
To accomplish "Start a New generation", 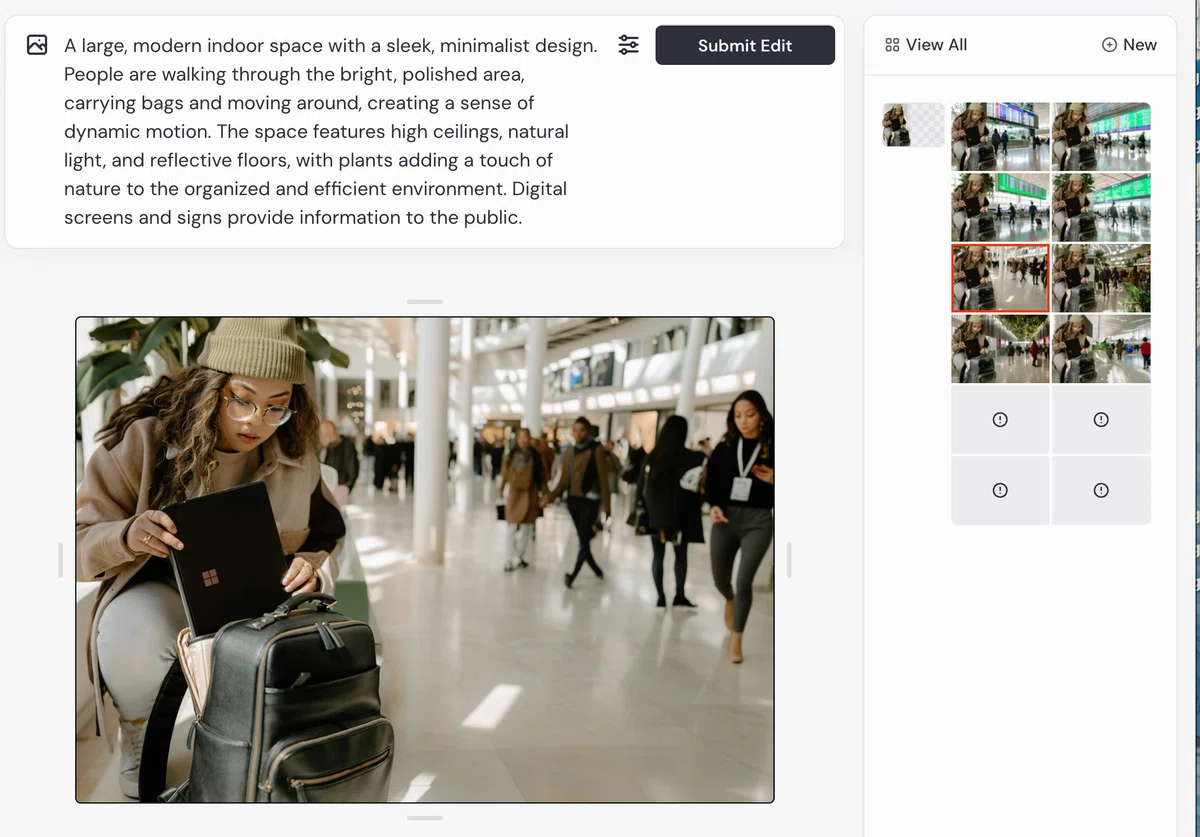I will coord(1129,45).
